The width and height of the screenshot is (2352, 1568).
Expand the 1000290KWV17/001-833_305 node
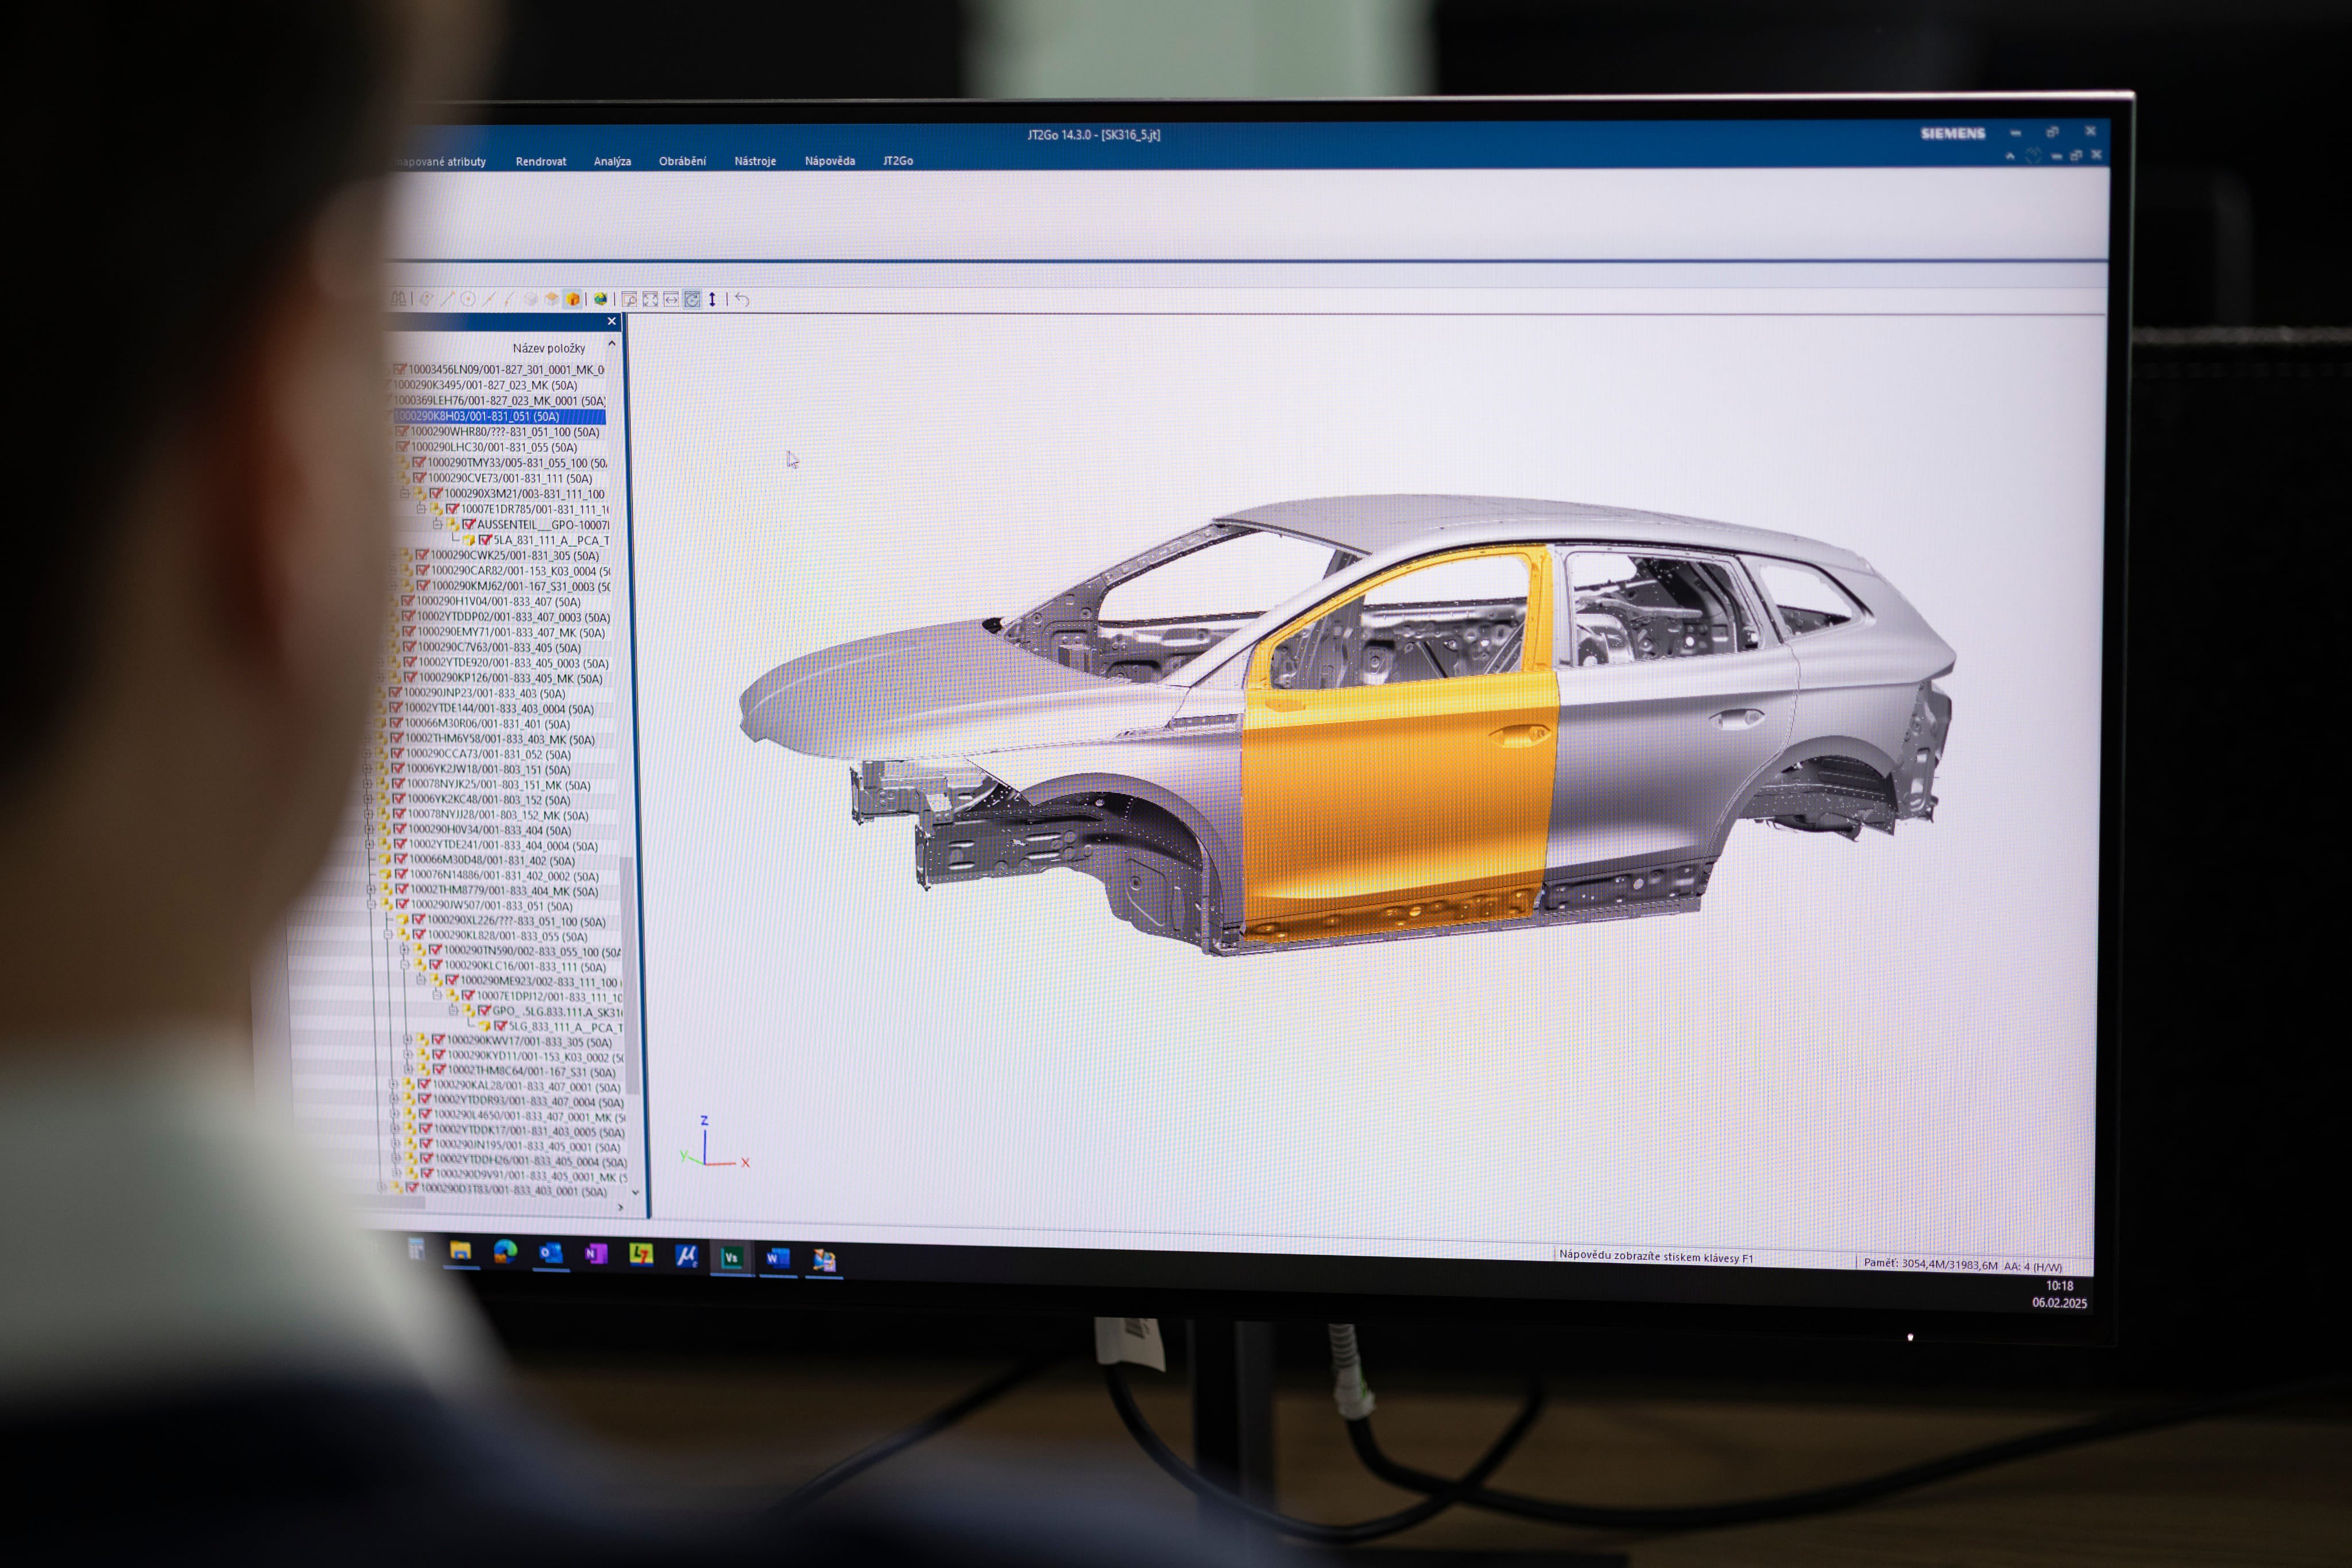(407, 1040)
